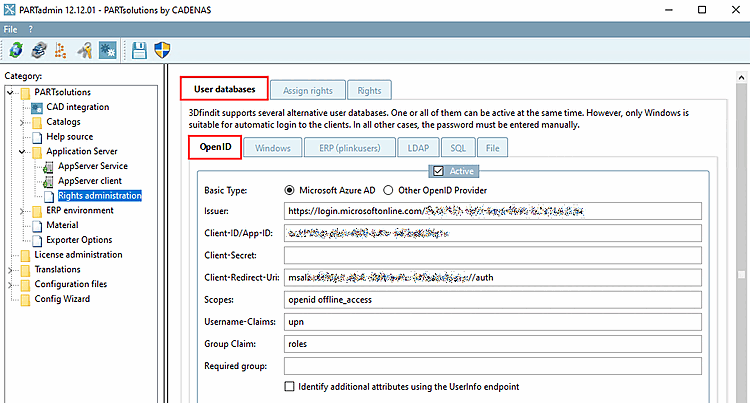The image size is (750, 403).
Task: Select Other OpenID Provider radio button
Action: 388,190
